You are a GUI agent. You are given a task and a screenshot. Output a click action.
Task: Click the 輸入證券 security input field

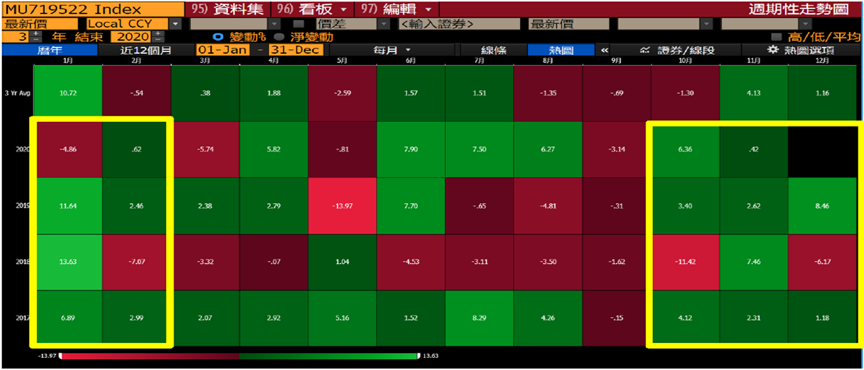[460, 24]
